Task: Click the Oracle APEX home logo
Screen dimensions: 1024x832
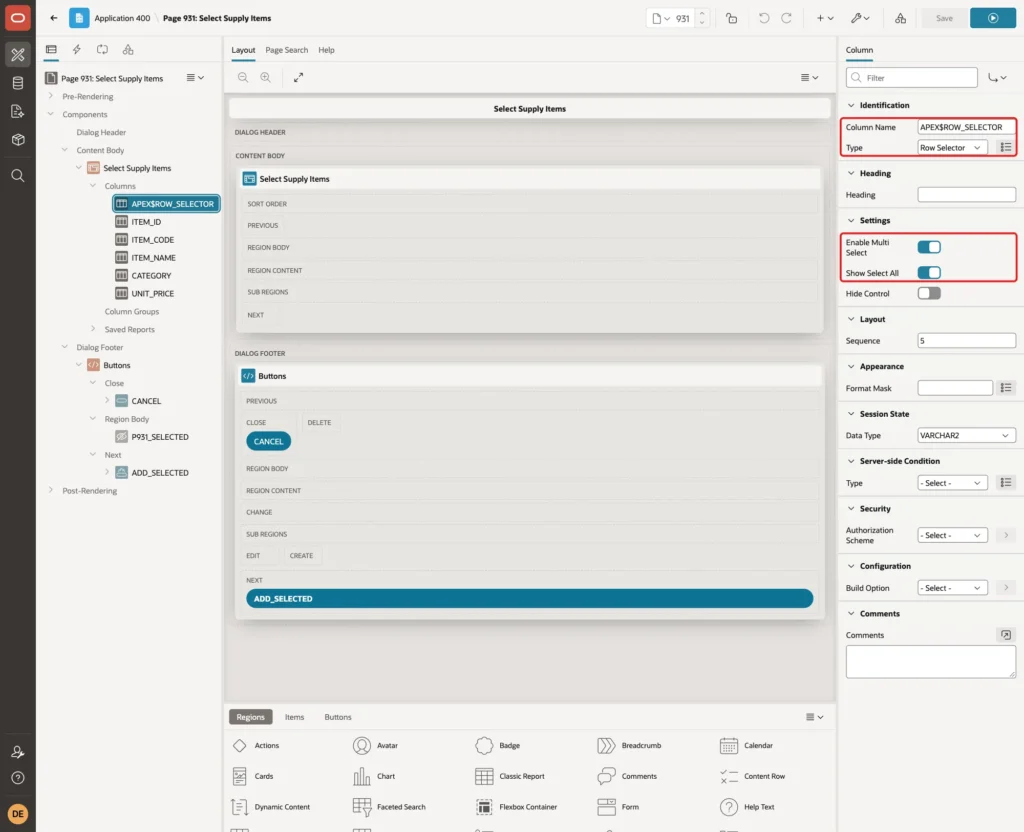Action: (x=18, y=18)
